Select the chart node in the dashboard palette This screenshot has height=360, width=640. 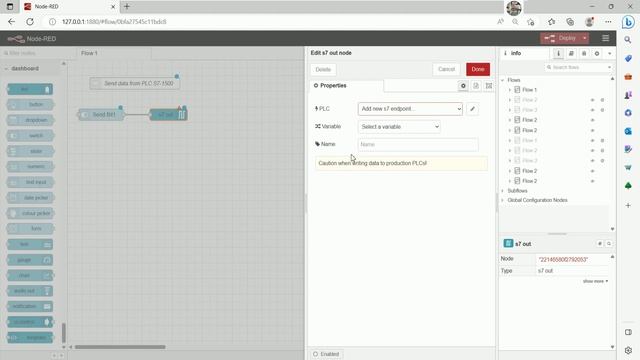pos(30,276)
